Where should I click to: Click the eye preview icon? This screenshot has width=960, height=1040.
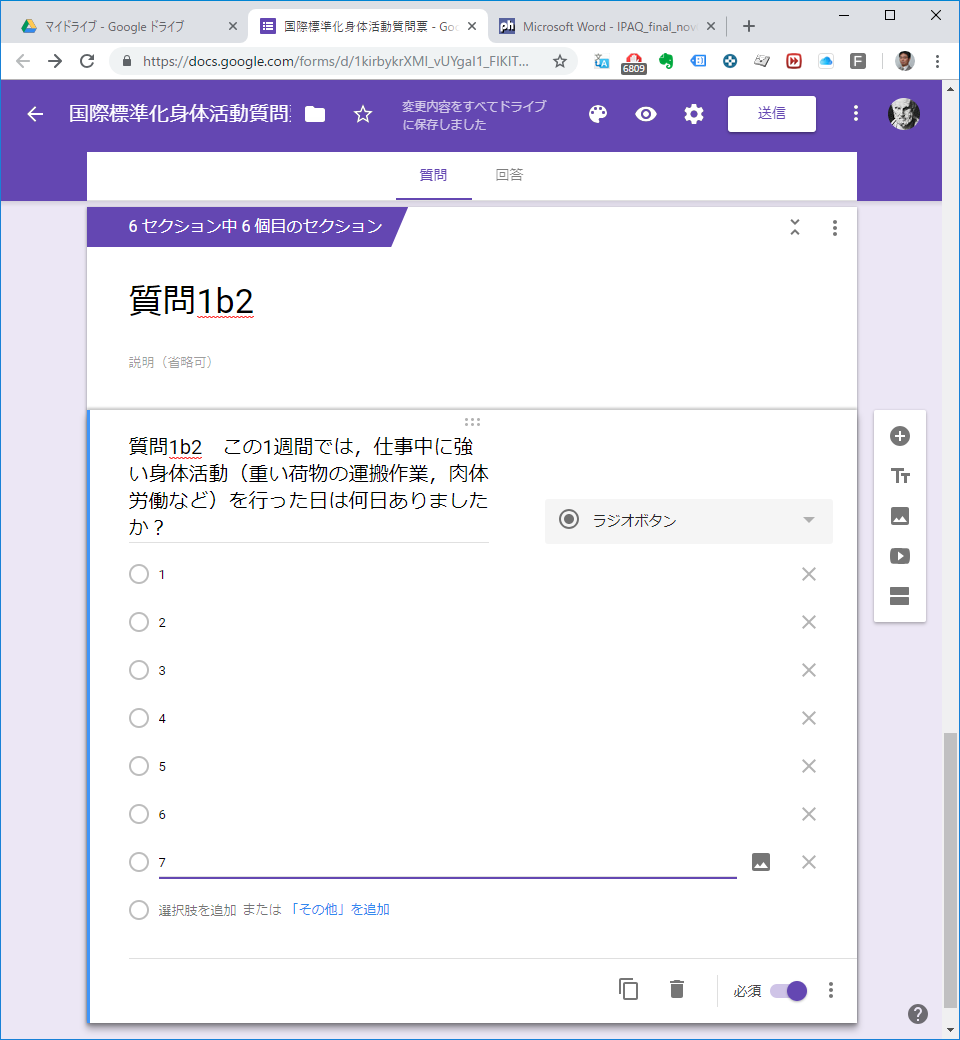pyautogui.click(x=646, y=114)
